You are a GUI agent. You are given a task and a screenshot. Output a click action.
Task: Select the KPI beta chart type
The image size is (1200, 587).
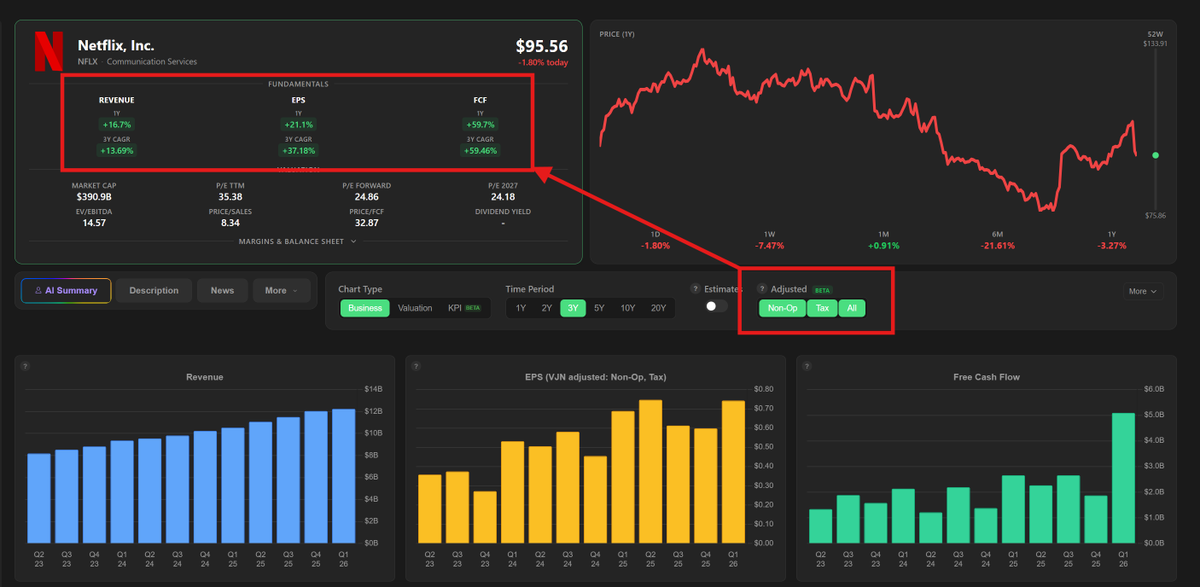464,308
